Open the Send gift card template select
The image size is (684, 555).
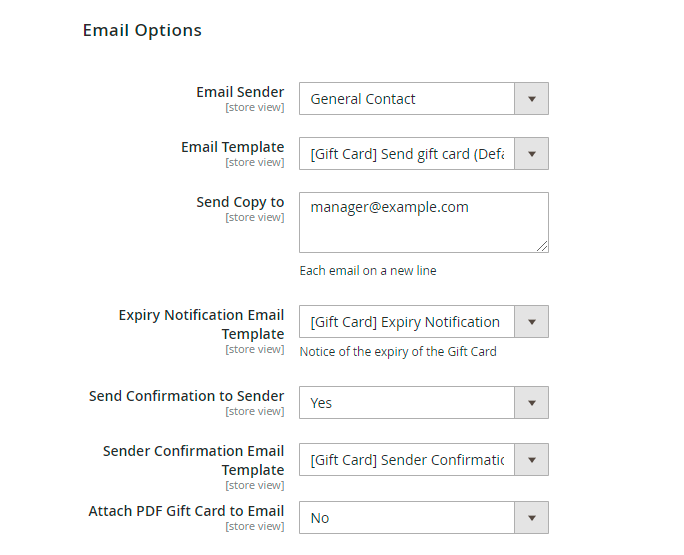[407, 154]
